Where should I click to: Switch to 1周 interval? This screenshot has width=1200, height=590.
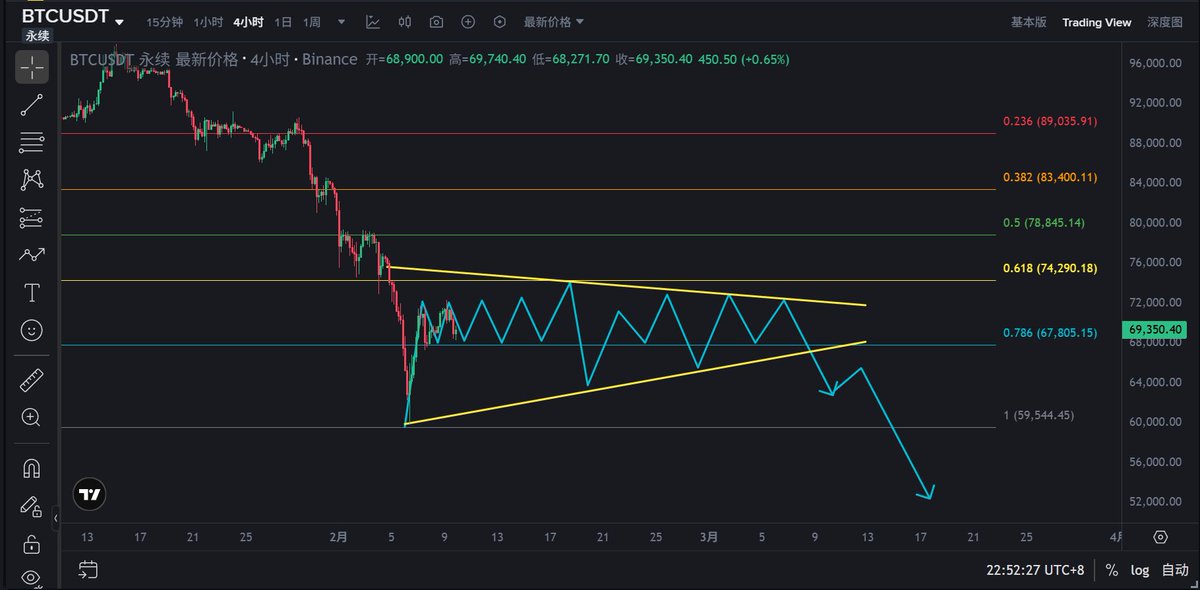click(312, 22)
